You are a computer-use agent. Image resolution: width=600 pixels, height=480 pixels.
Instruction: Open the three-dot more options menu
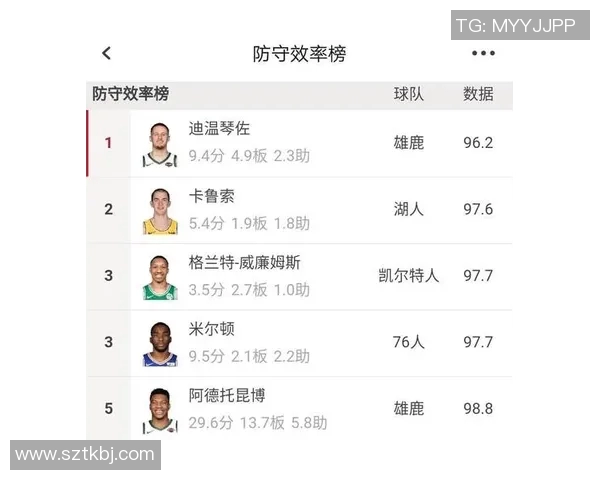[483, 54]
